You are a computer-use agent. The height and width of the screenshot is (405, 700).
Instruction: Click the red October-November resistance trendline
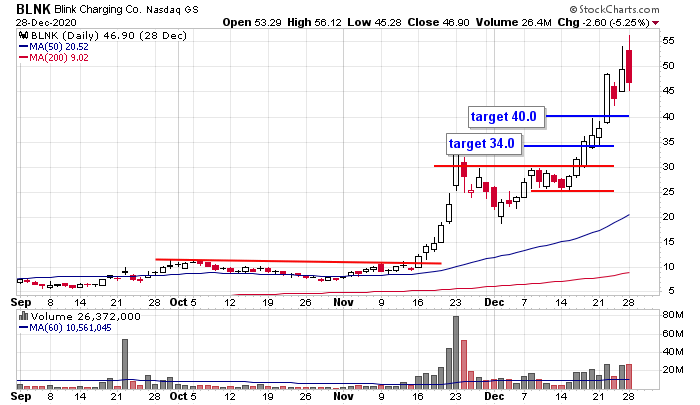[x=298, y=261]
